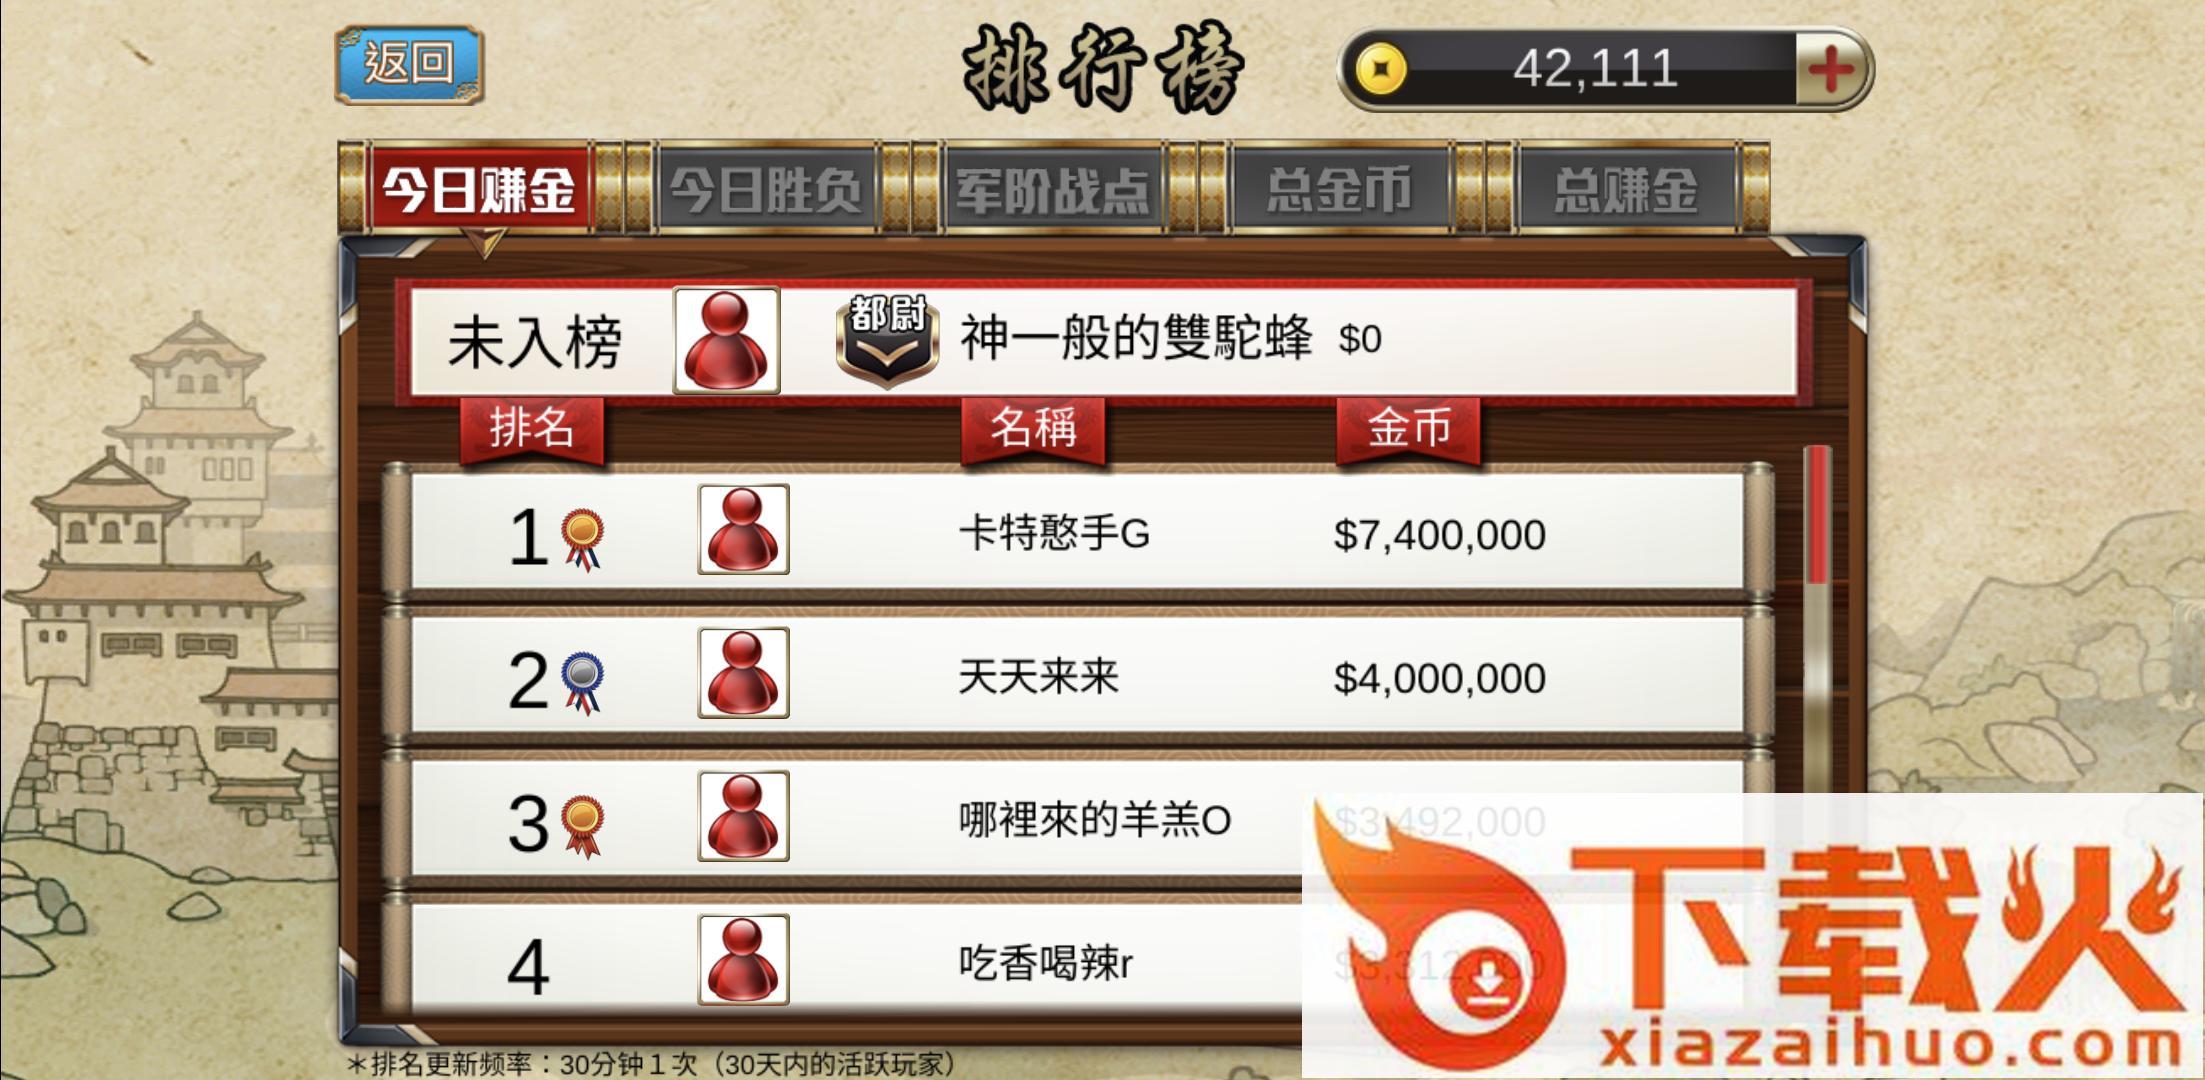This screenshot has height=1080, width=2205.
Task: Click the bronze medal ribbon beside rank 3
Action: tap(582, 826)
